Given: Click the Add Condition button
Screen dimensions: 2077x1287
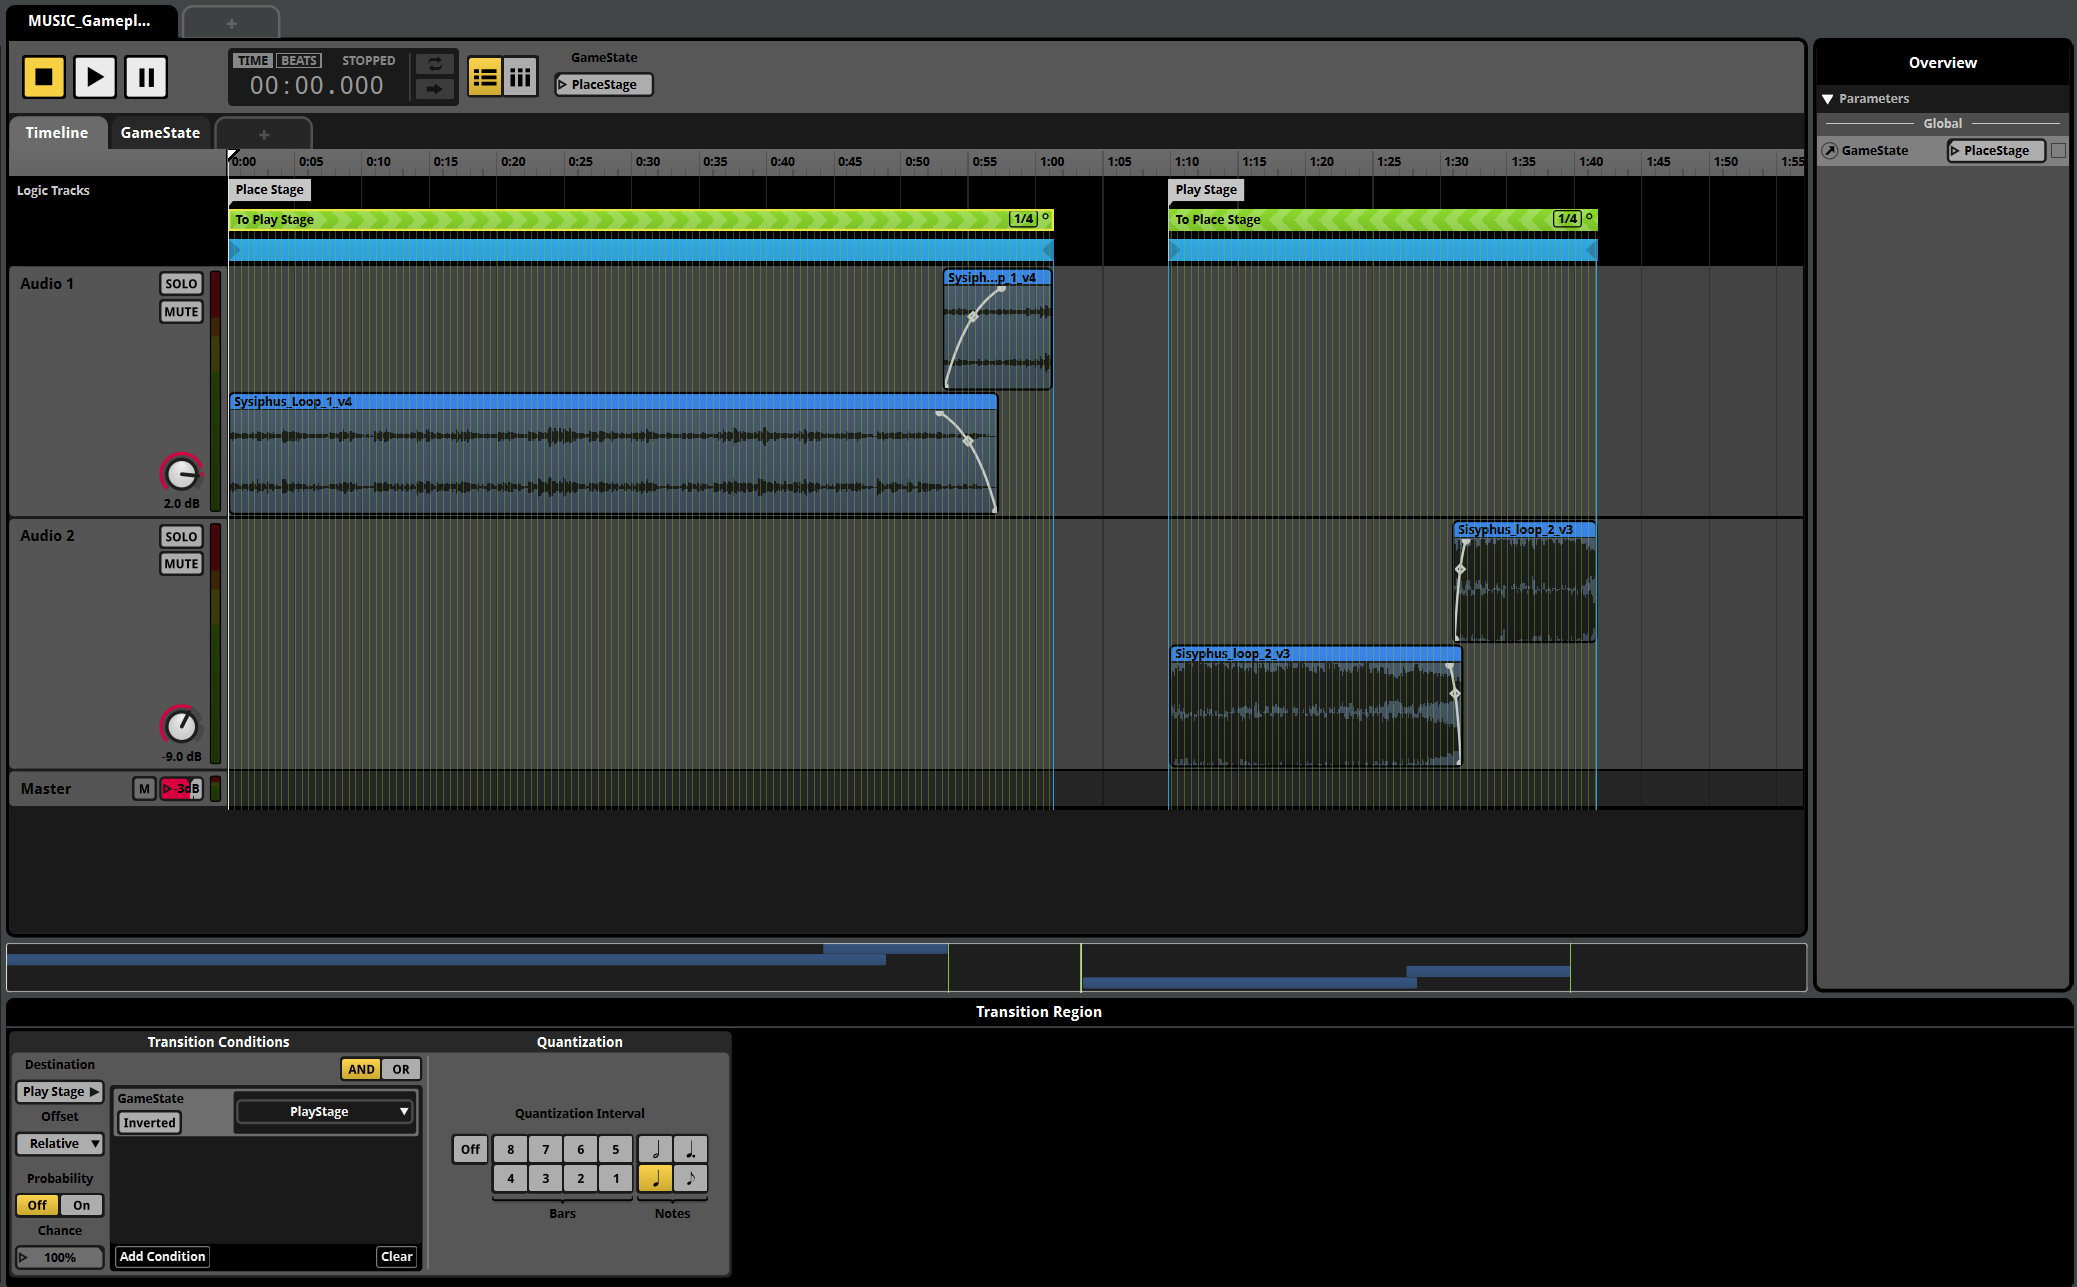Looking at the screenshot, I should click(x=162, y=1257).
